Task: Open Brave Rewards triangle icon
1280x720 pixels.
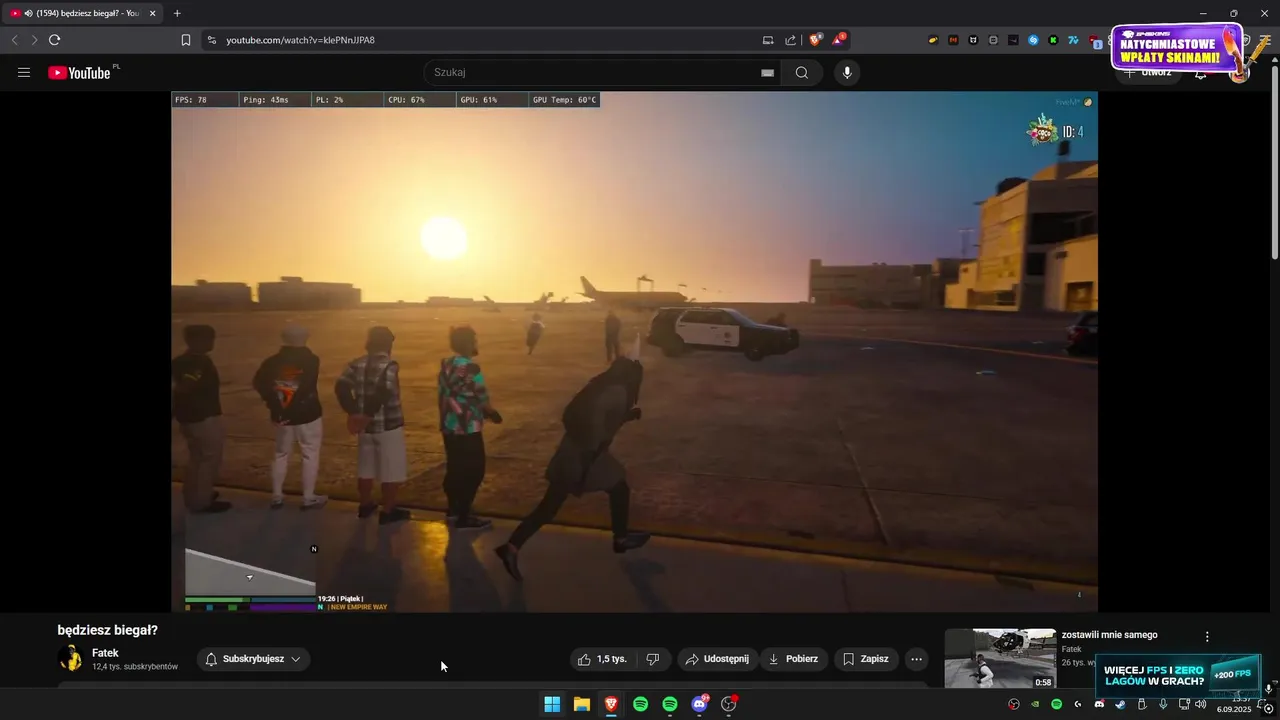Action: point(839,40)
